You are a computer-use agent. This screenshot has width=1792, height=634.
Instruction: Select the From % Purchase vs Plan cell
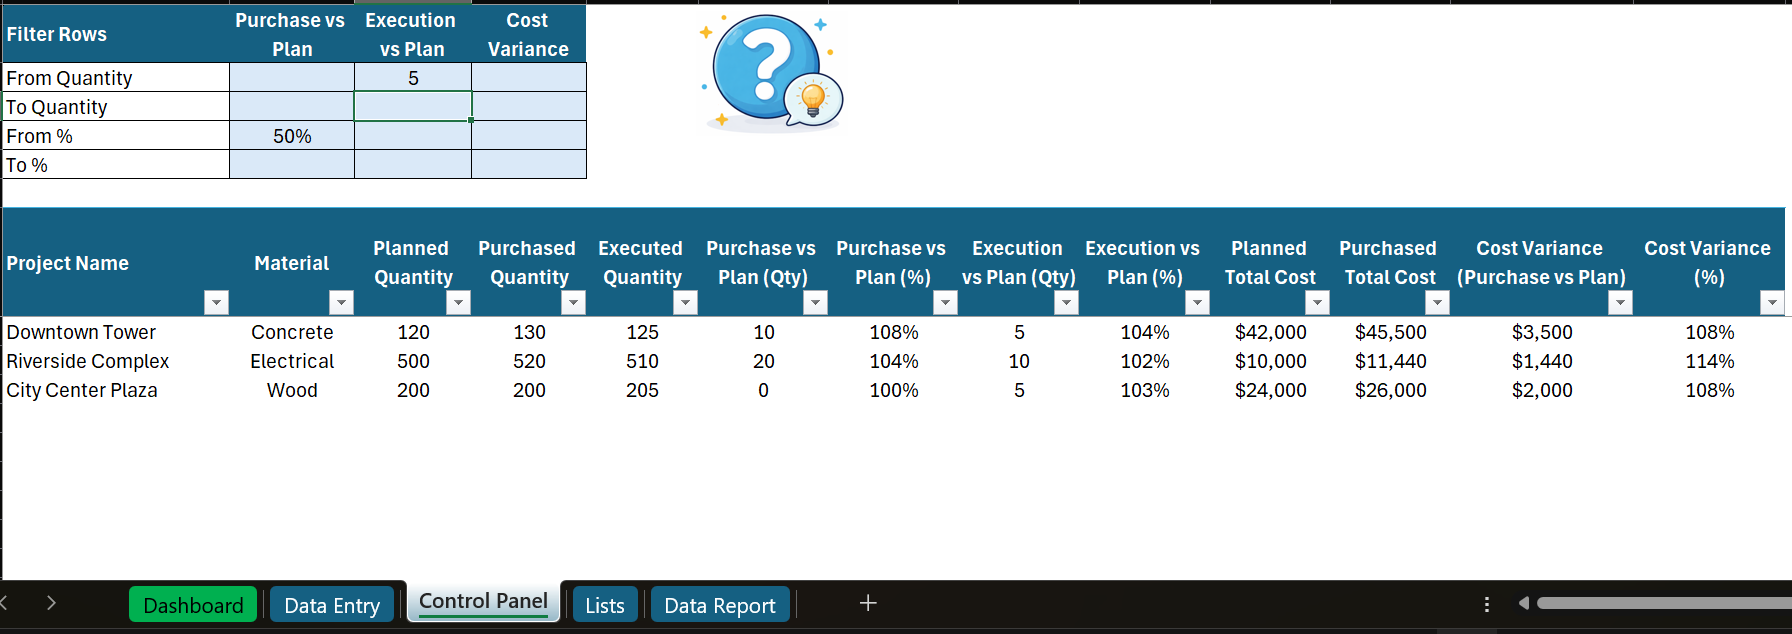coord(292,136)
